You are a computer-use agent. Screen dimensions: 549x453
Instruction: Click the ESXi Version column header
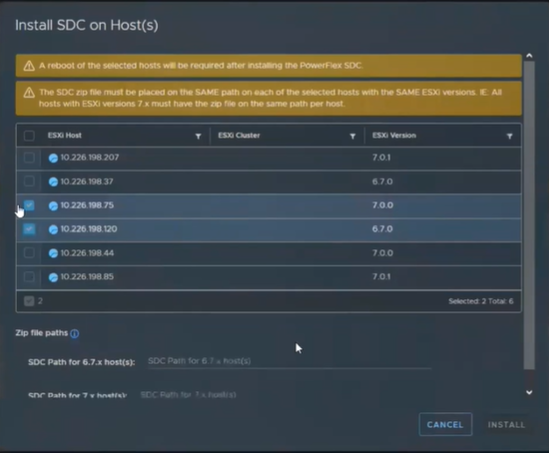pyautogui.click(x=394, y=135)
